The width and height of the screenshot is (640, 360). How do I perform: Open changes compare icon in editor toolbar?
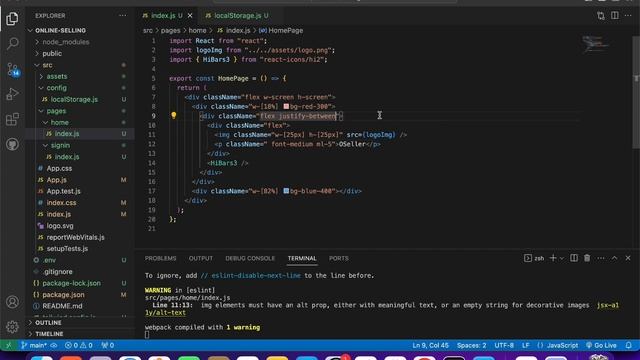click(x=600, y=16)
